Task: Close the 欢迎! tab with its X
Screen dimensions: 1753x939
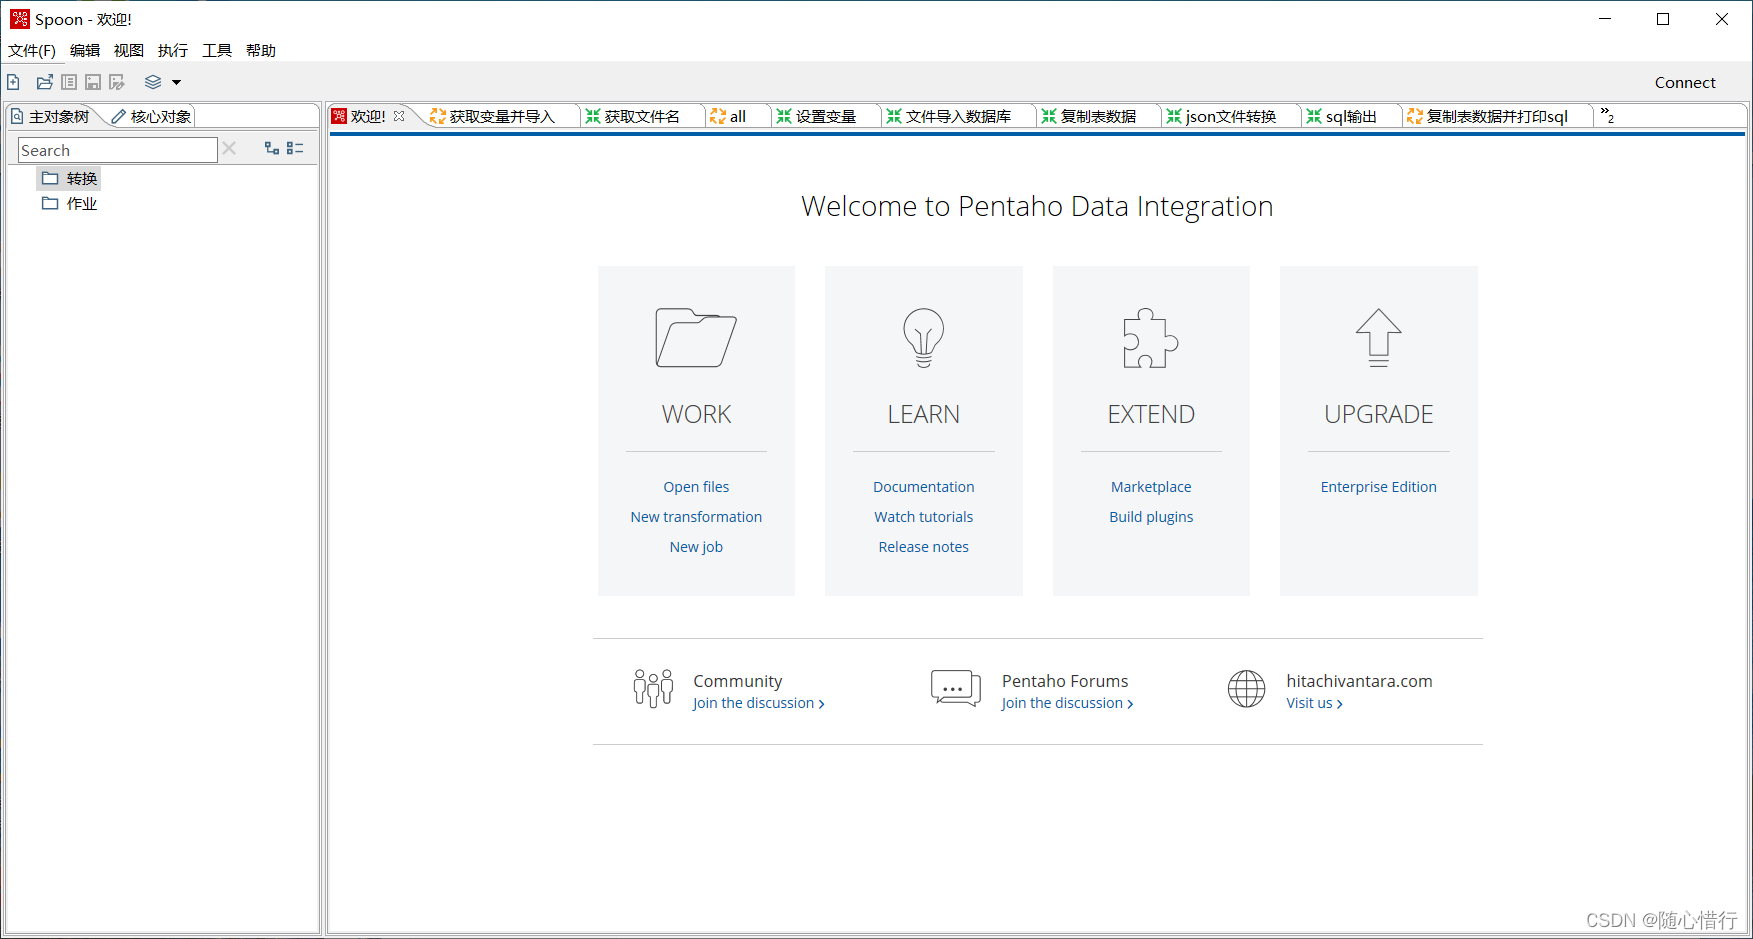Action: tap(399, 116)
